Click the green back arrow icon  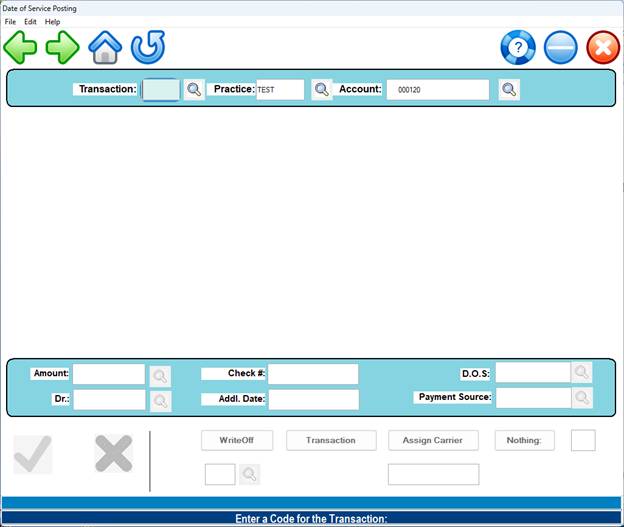tap(20, 47)
